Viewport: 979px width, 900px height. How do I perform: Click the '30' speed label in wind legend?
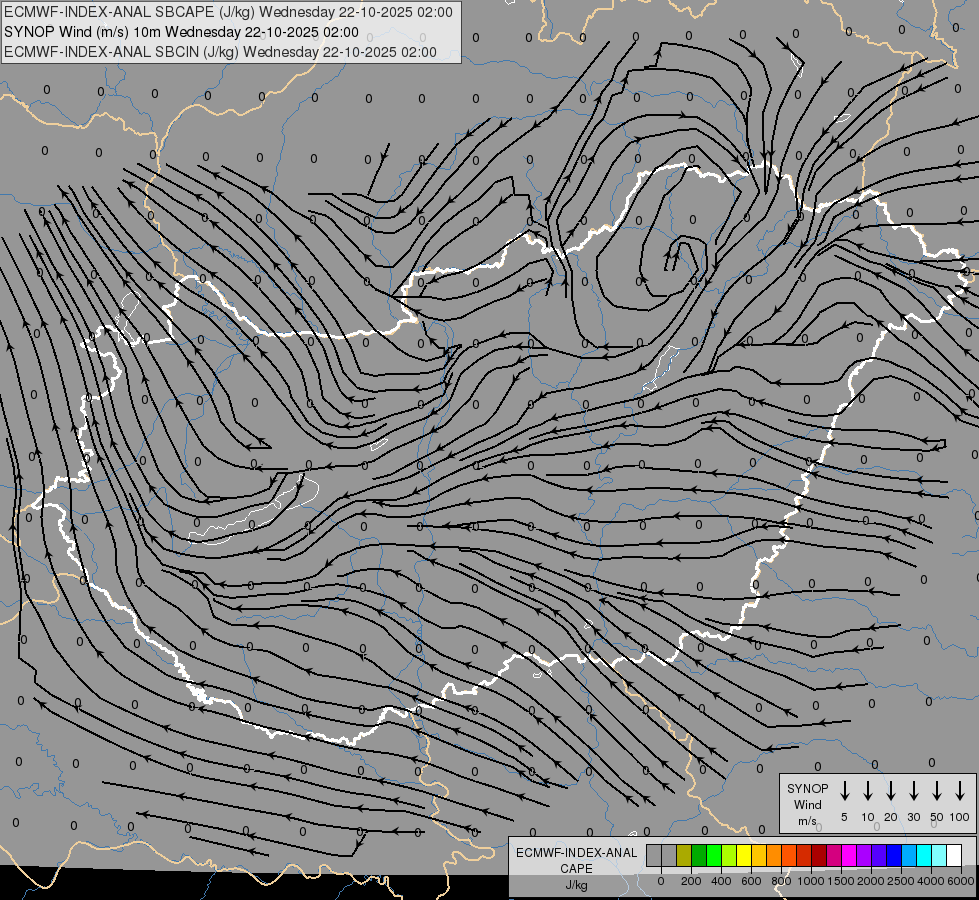(914, 817)
